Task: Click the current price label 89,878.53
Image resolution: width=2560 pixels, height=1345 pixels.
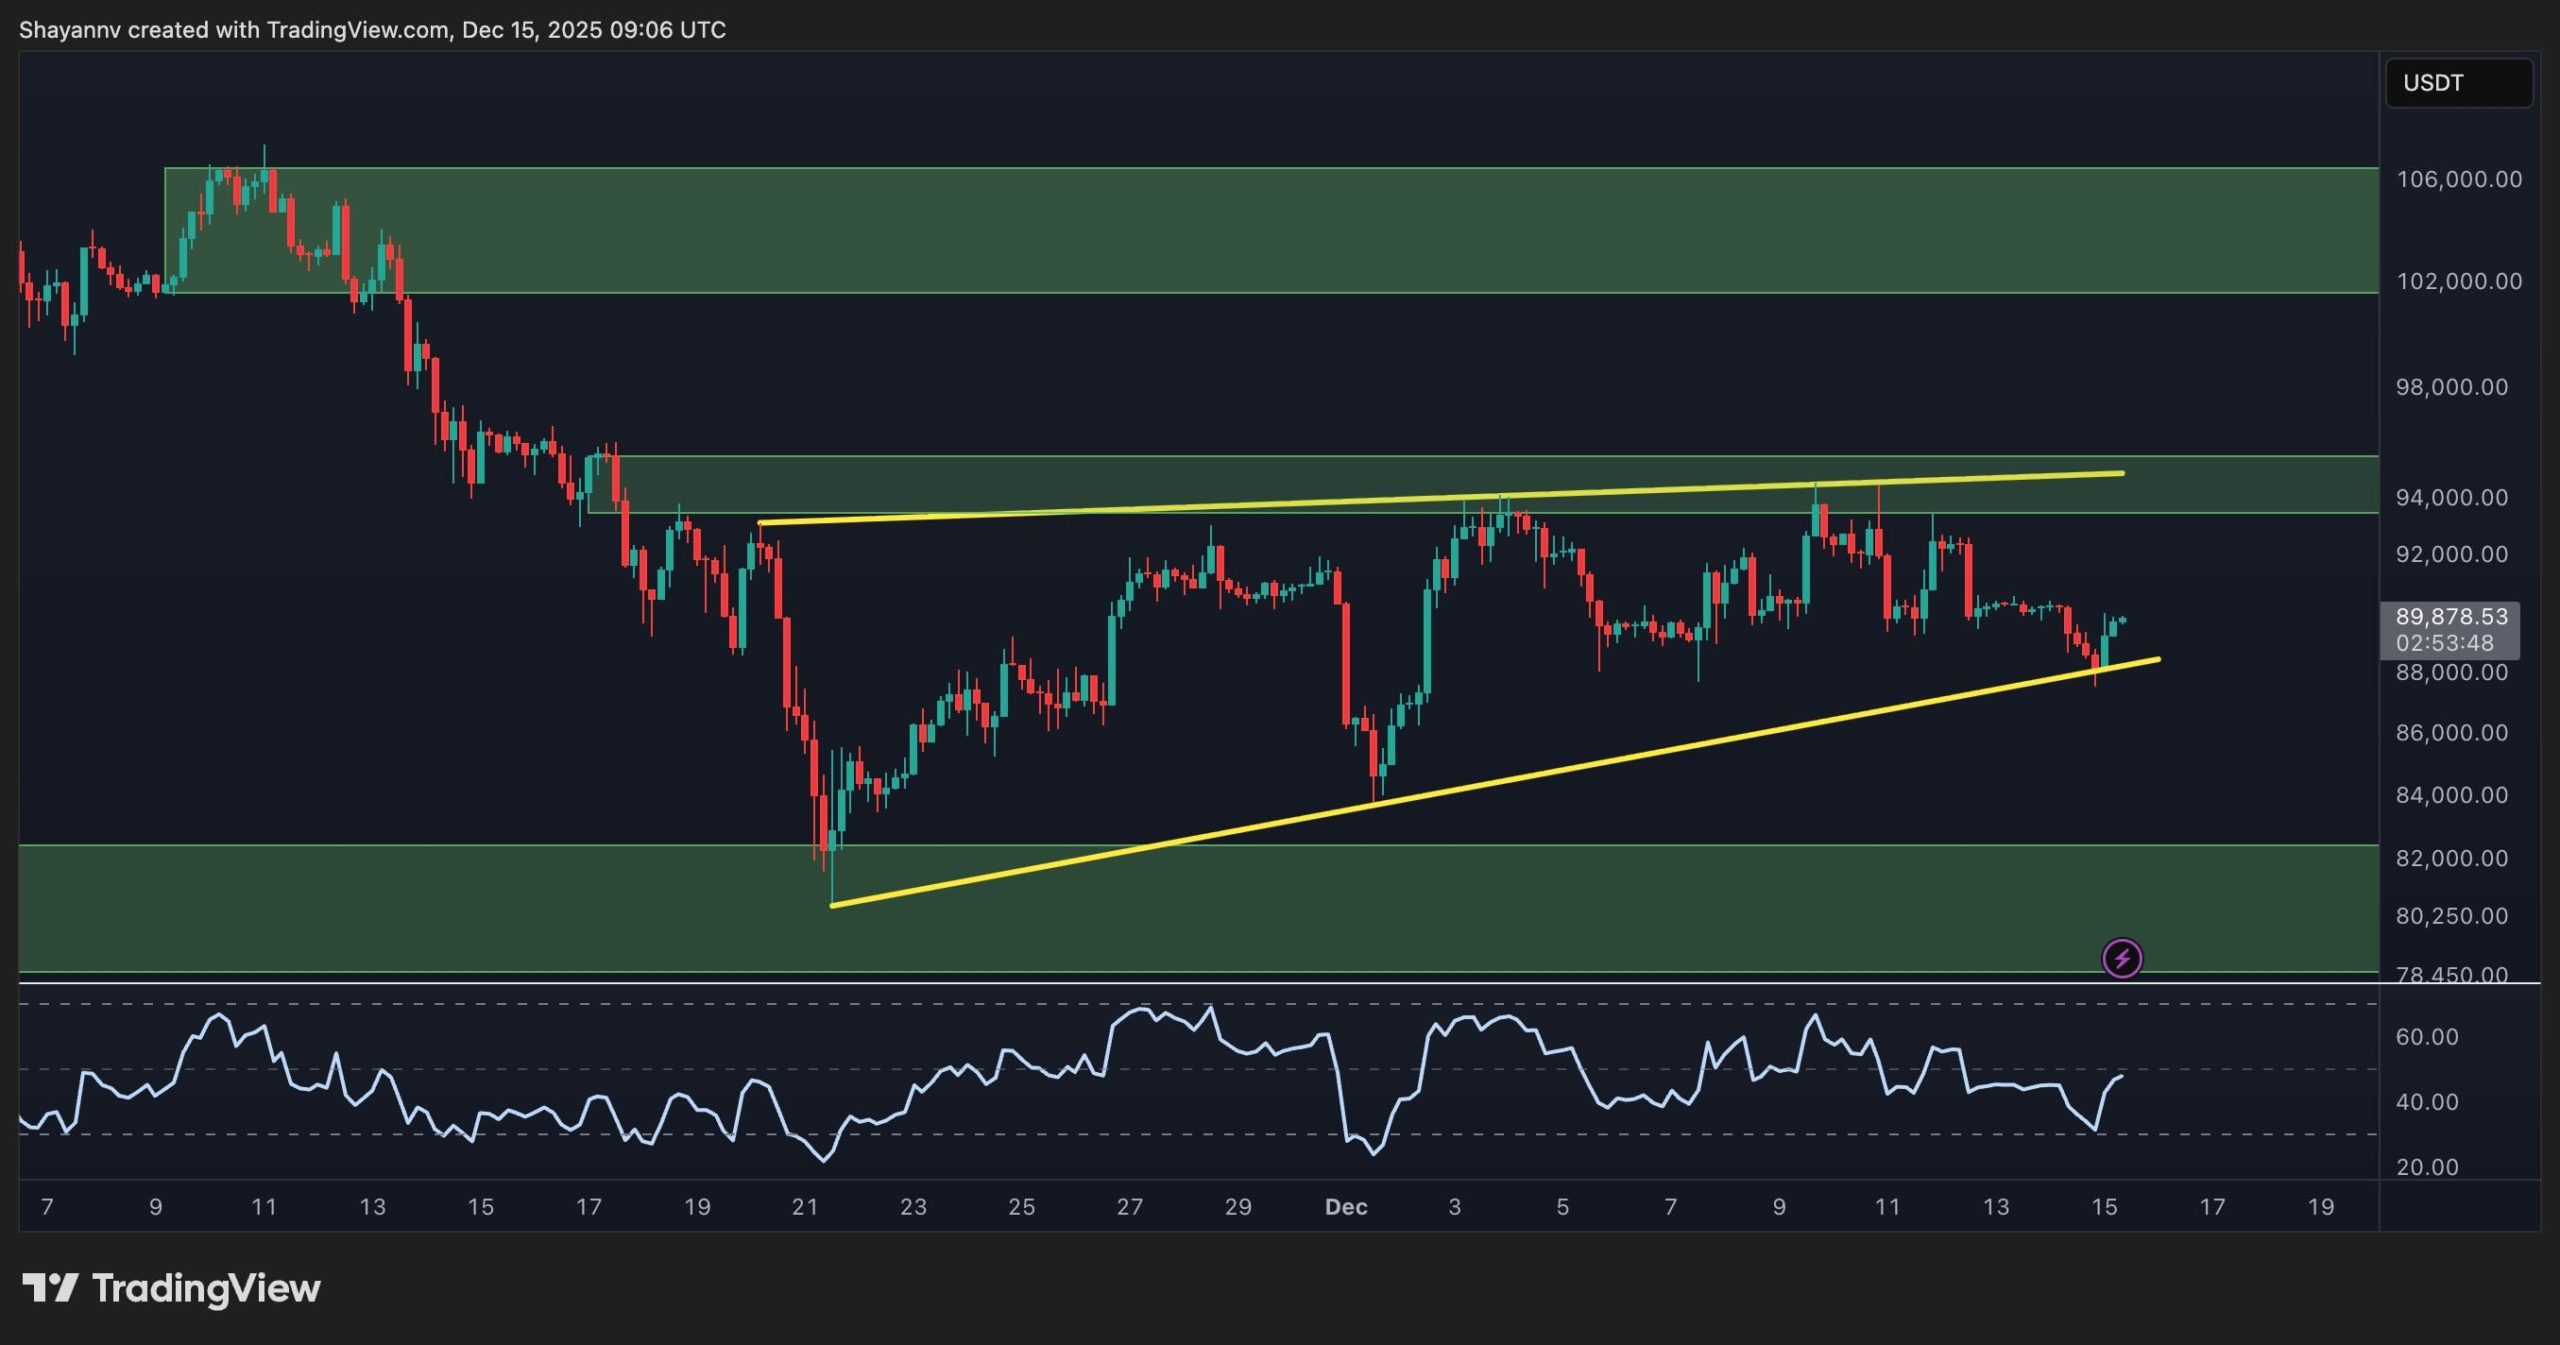Action: tap(2450, 617)
